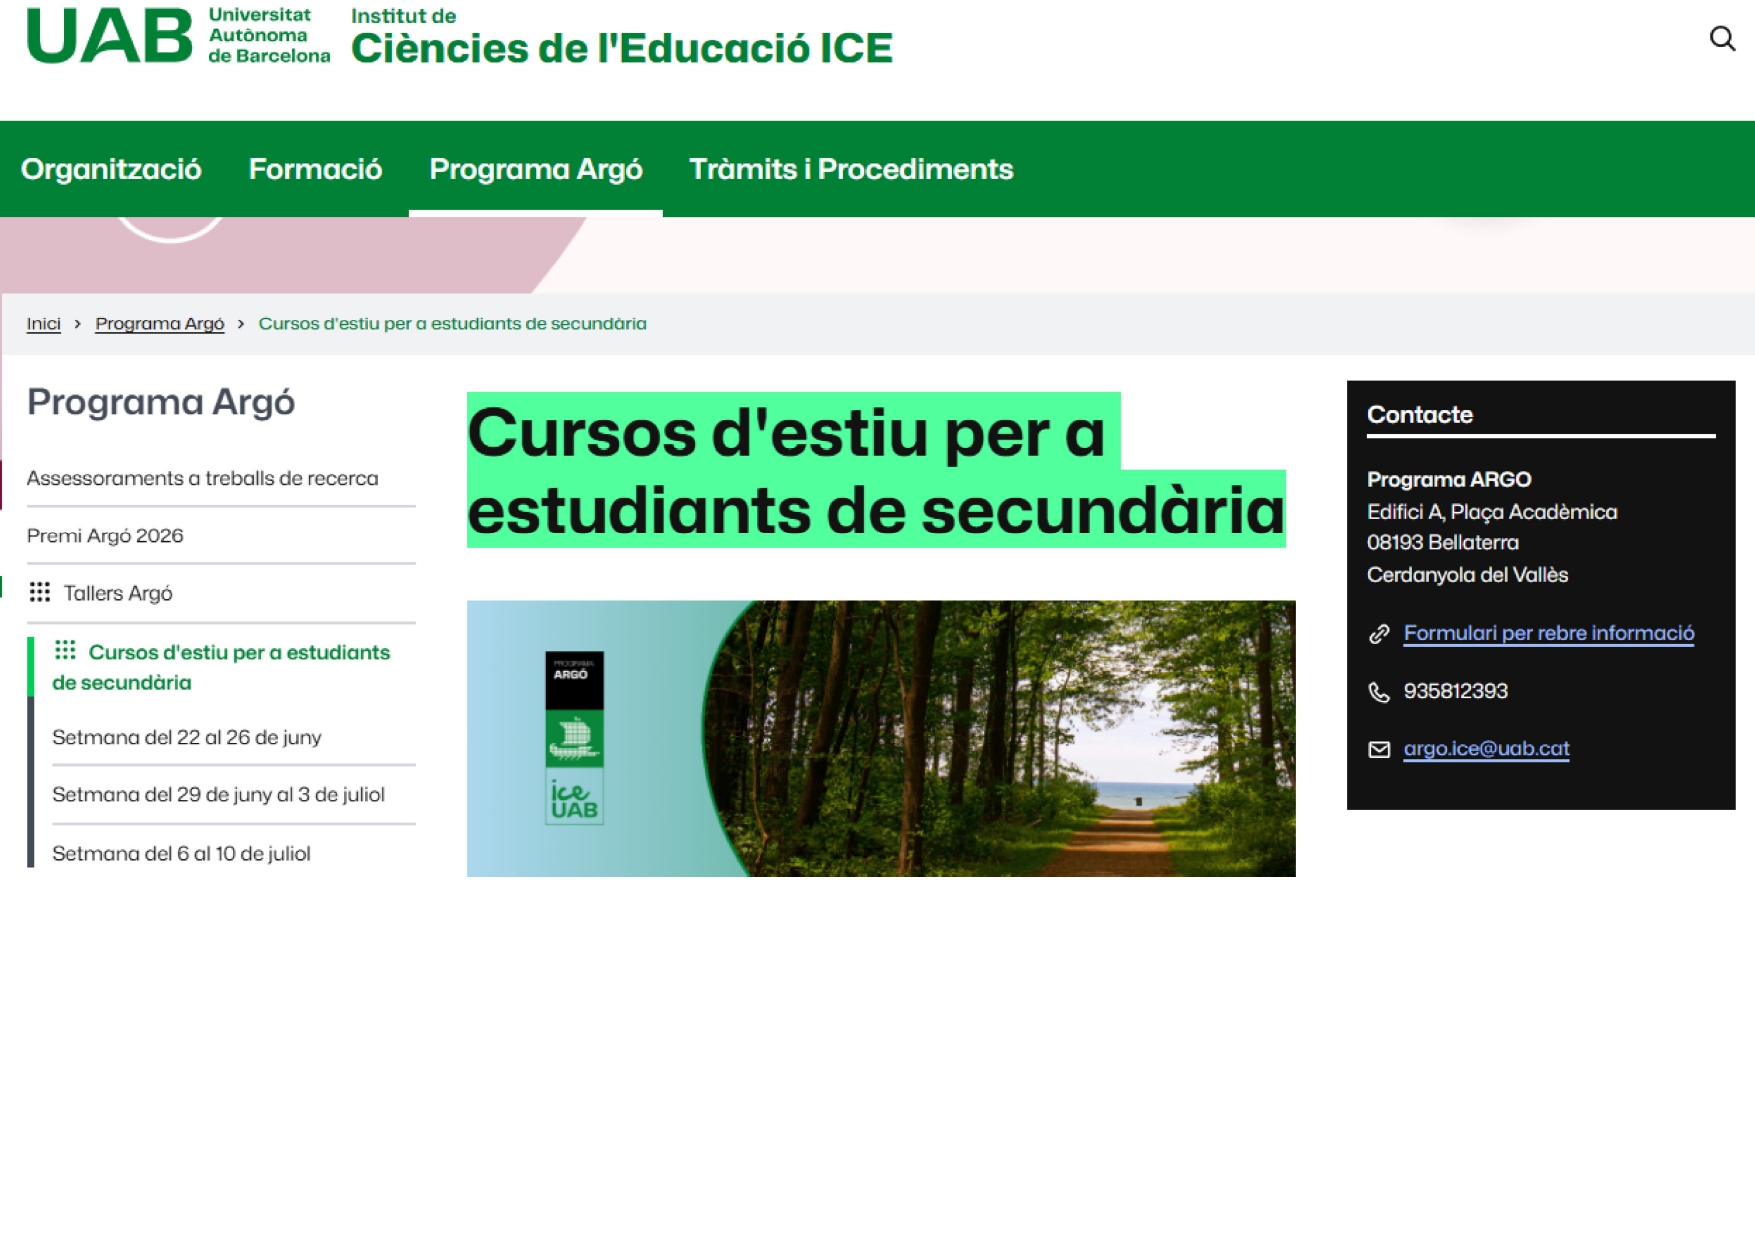
Task: Click Programa Argó breadcrumb link
Action: [x=159, y=324]
